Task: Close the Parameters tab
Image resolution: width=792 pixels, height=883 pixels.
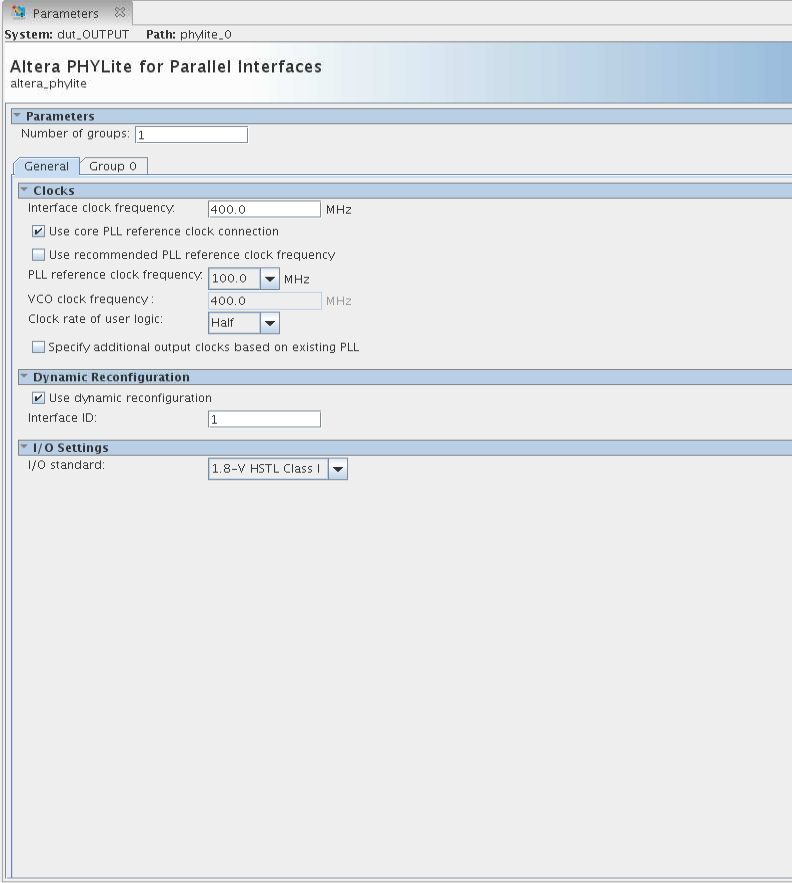Action: point(119,12)
